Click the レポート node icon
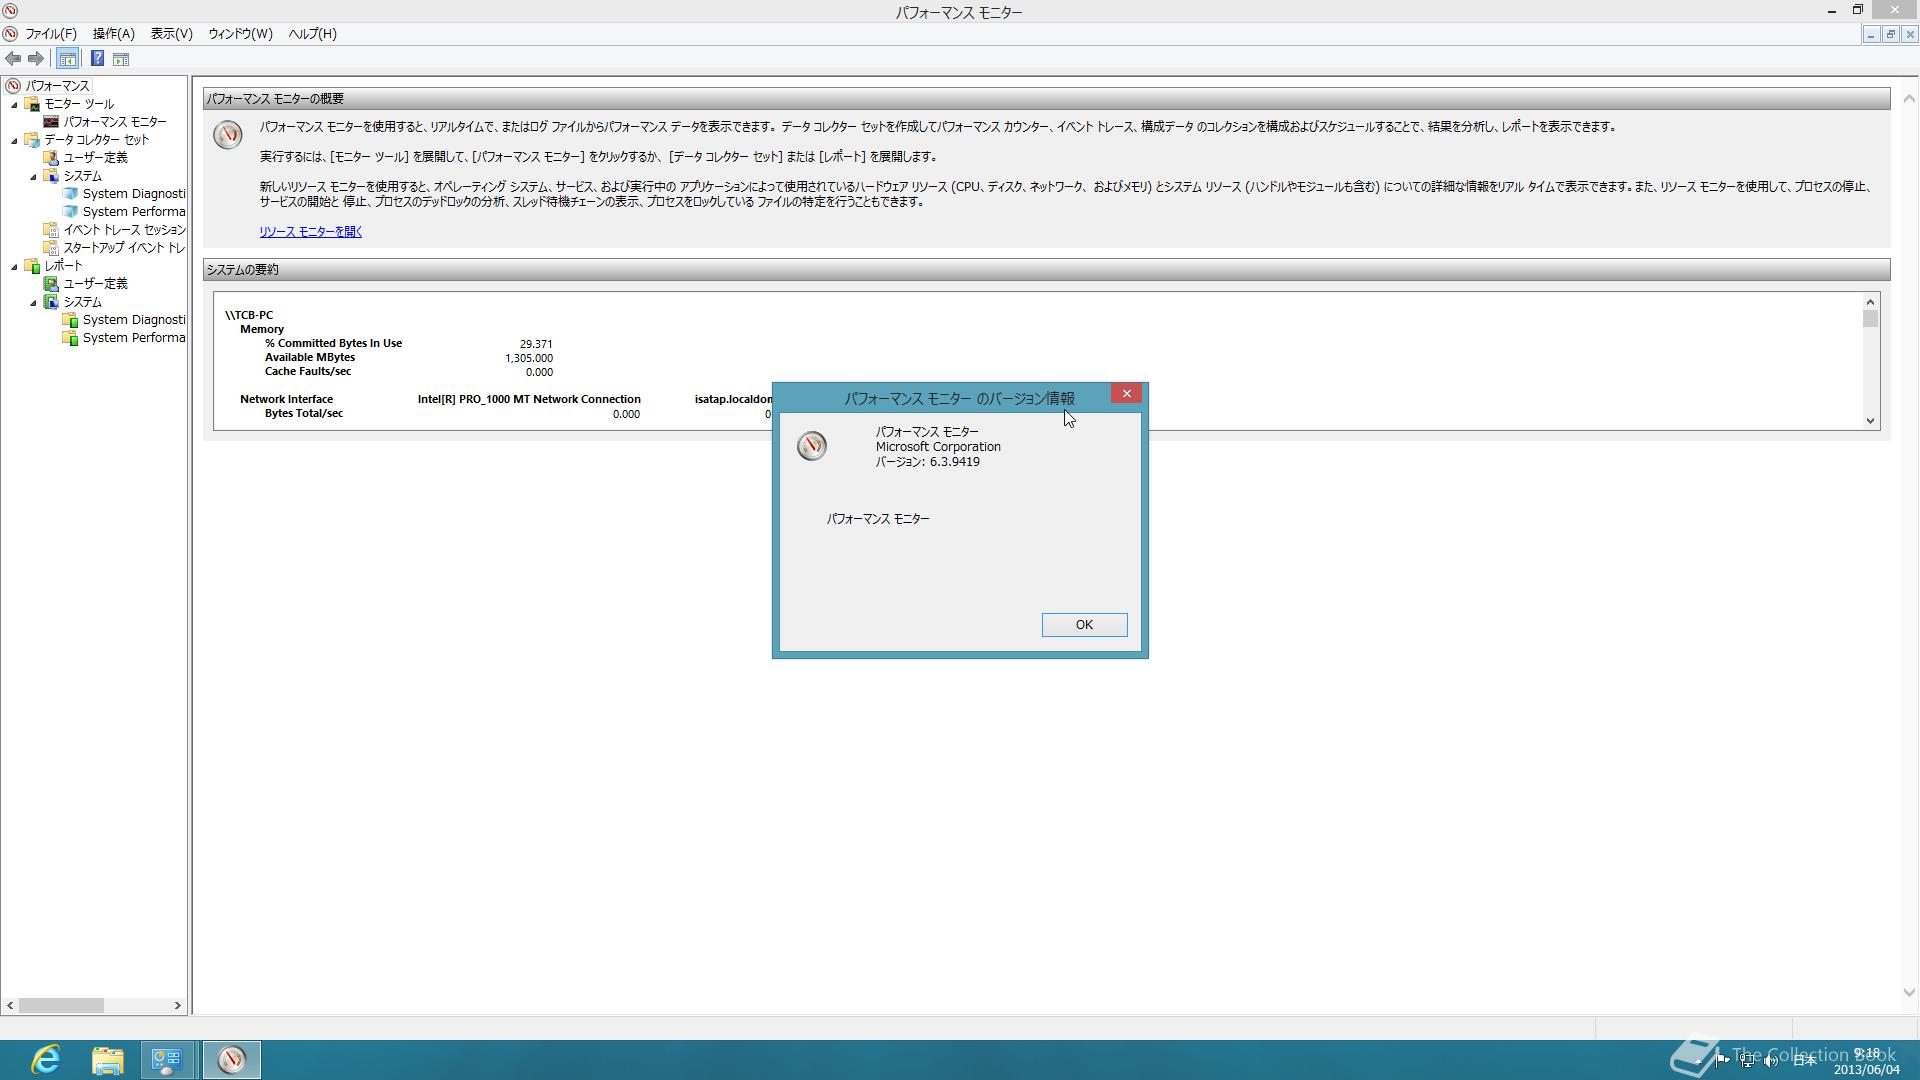1920x1080 pixels. pos(32,266)
